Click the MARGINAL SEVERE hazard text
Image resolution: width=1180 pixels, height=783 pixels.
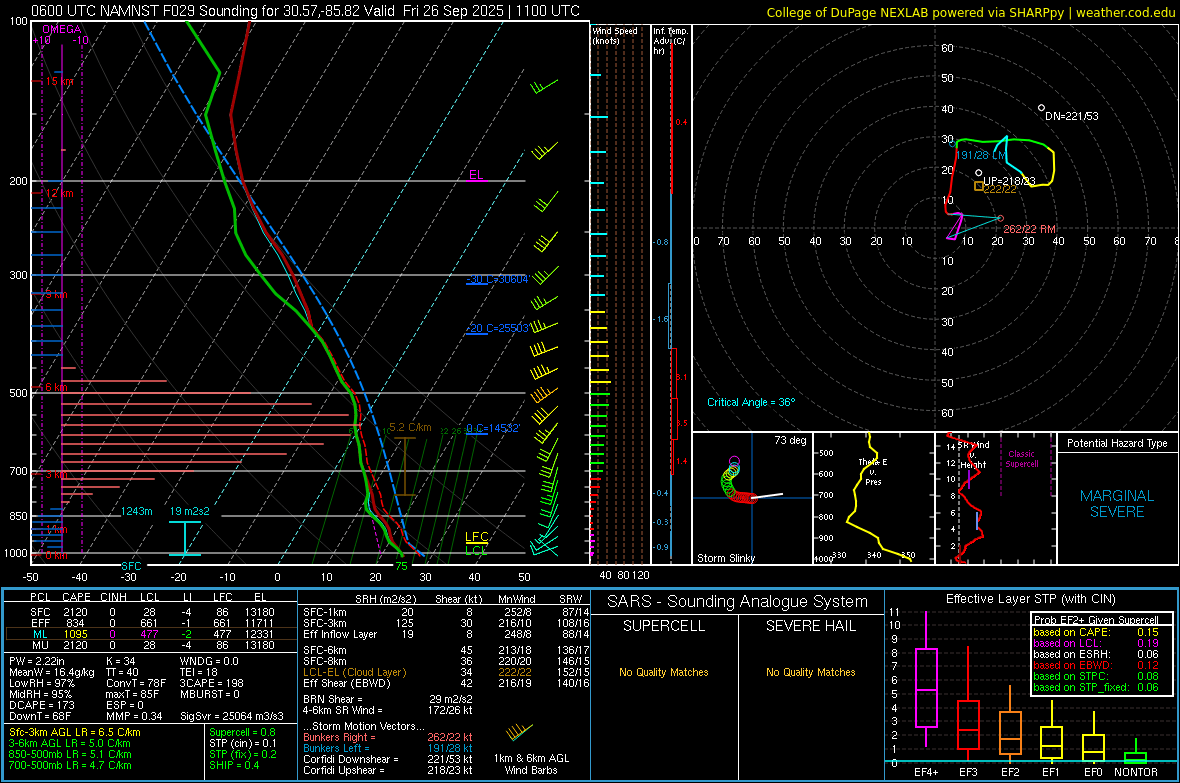pos(1117,504)
